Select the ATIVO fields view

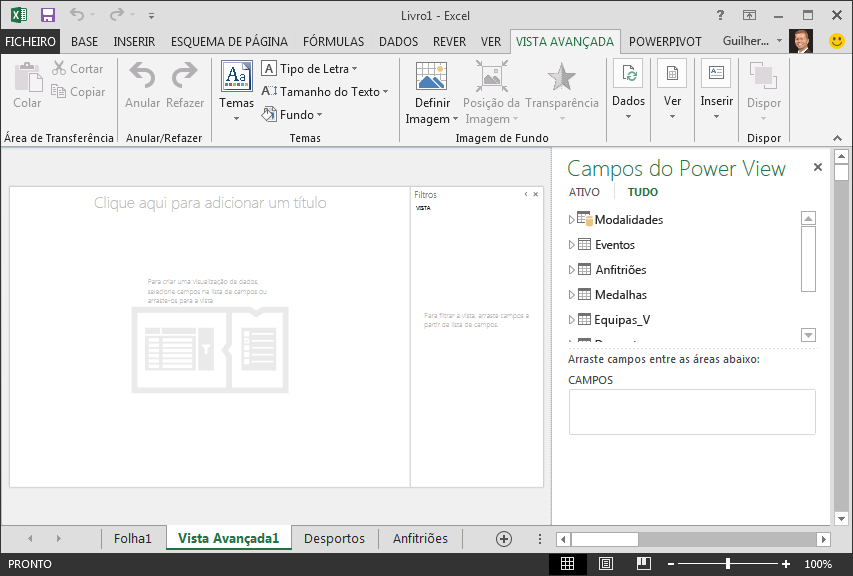tap(584, 192)
